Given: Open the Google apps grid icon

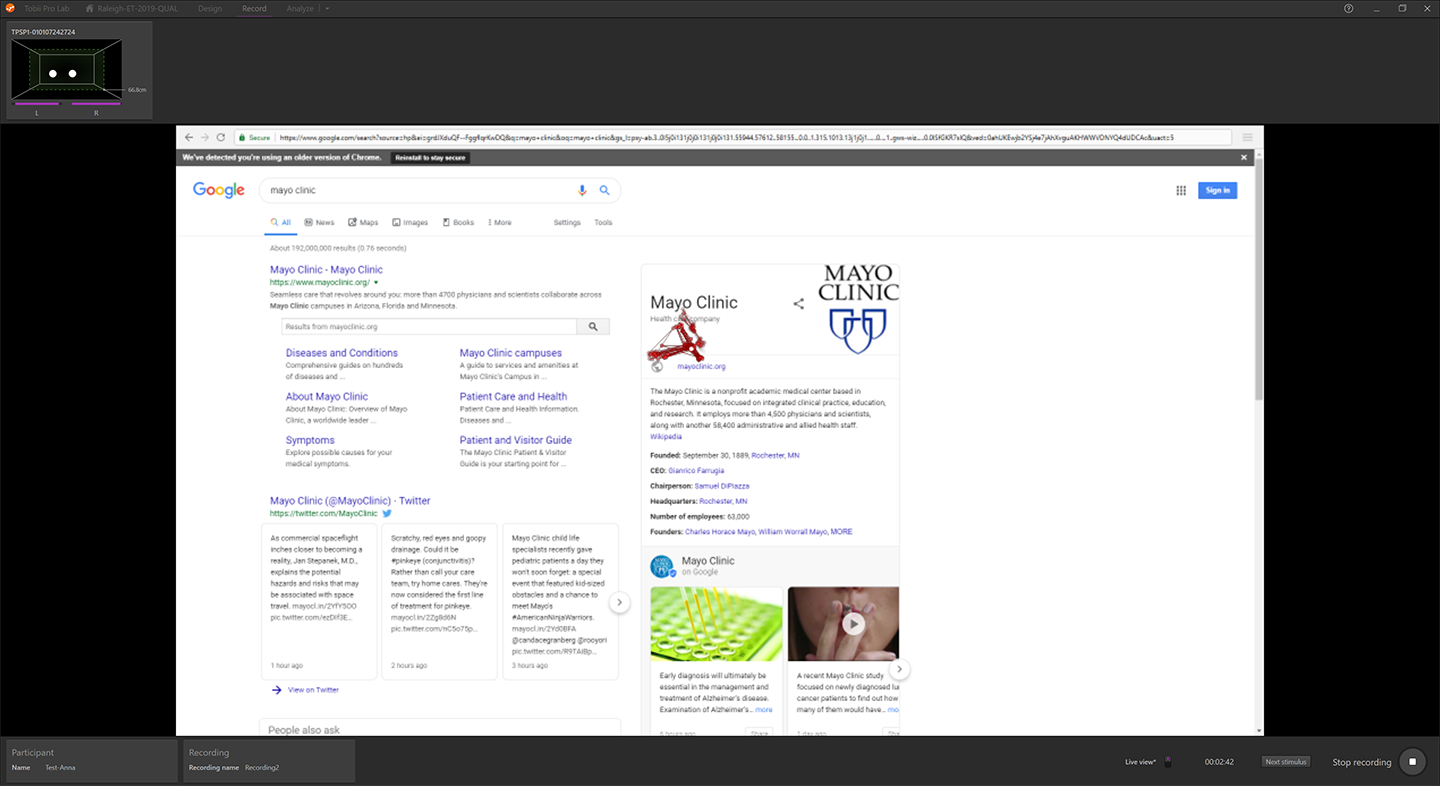Looking at the screenshot, I should click(x=1181, y=190).
